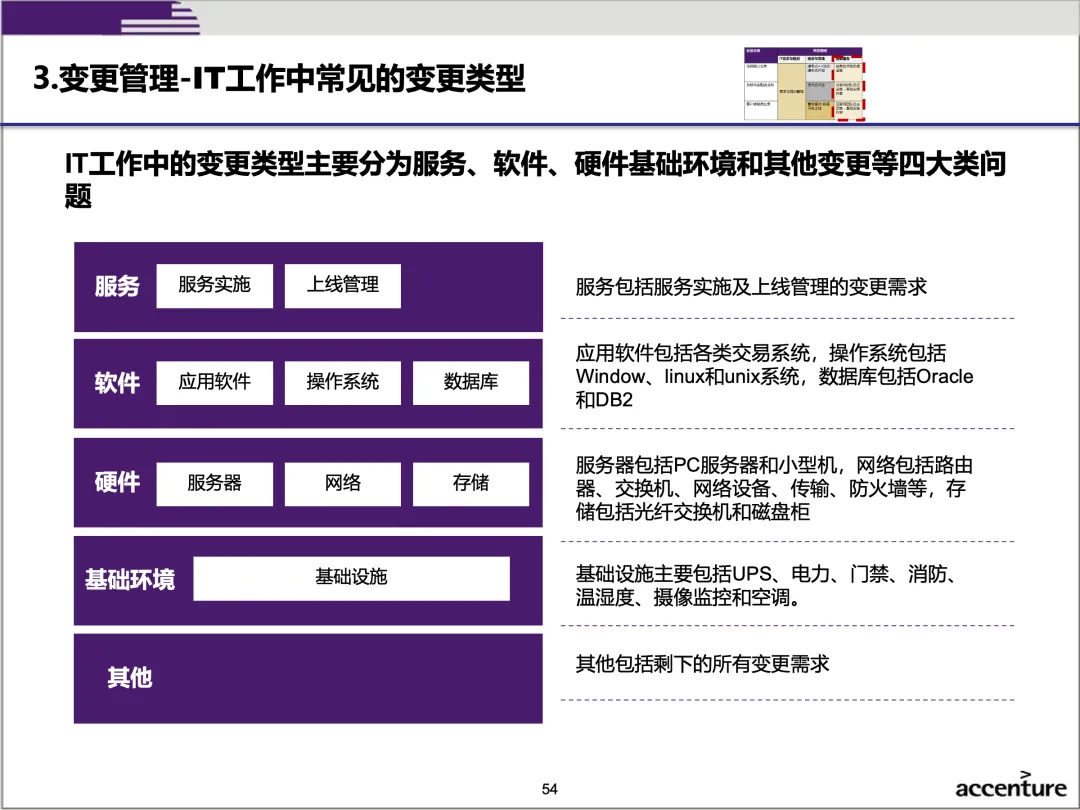Click the subtitle about 四大类问题
The image size is (1080, 810).
[535, 179]
